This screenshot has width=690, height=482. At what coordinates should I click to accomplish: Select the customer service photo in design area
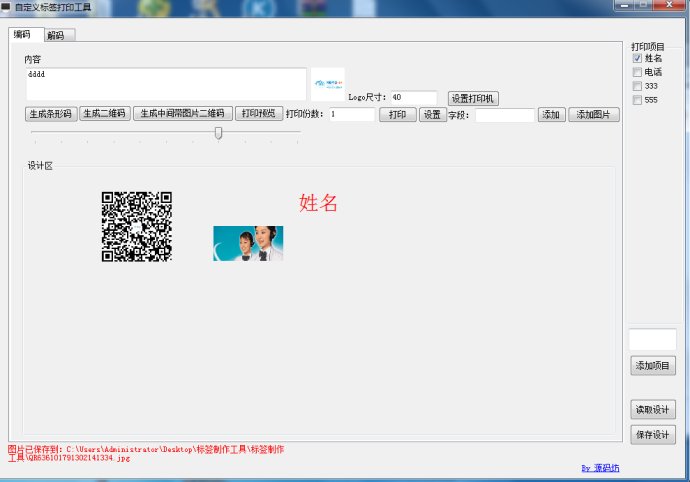click(x=248, y=243)
